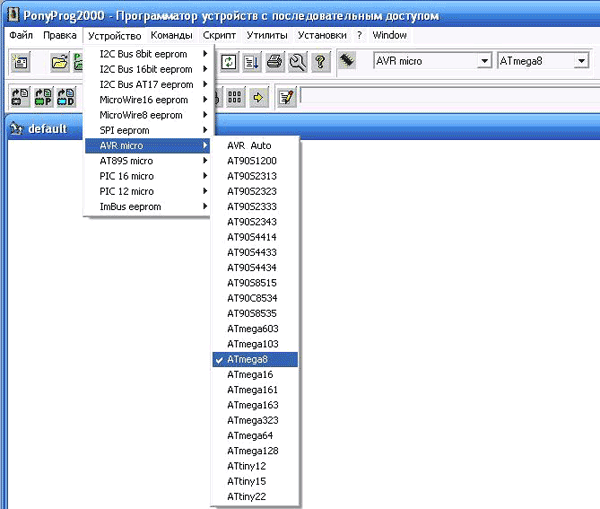Choose AT90S8535 from the device list
Viewport: 600px width, 509px height.
255,313
